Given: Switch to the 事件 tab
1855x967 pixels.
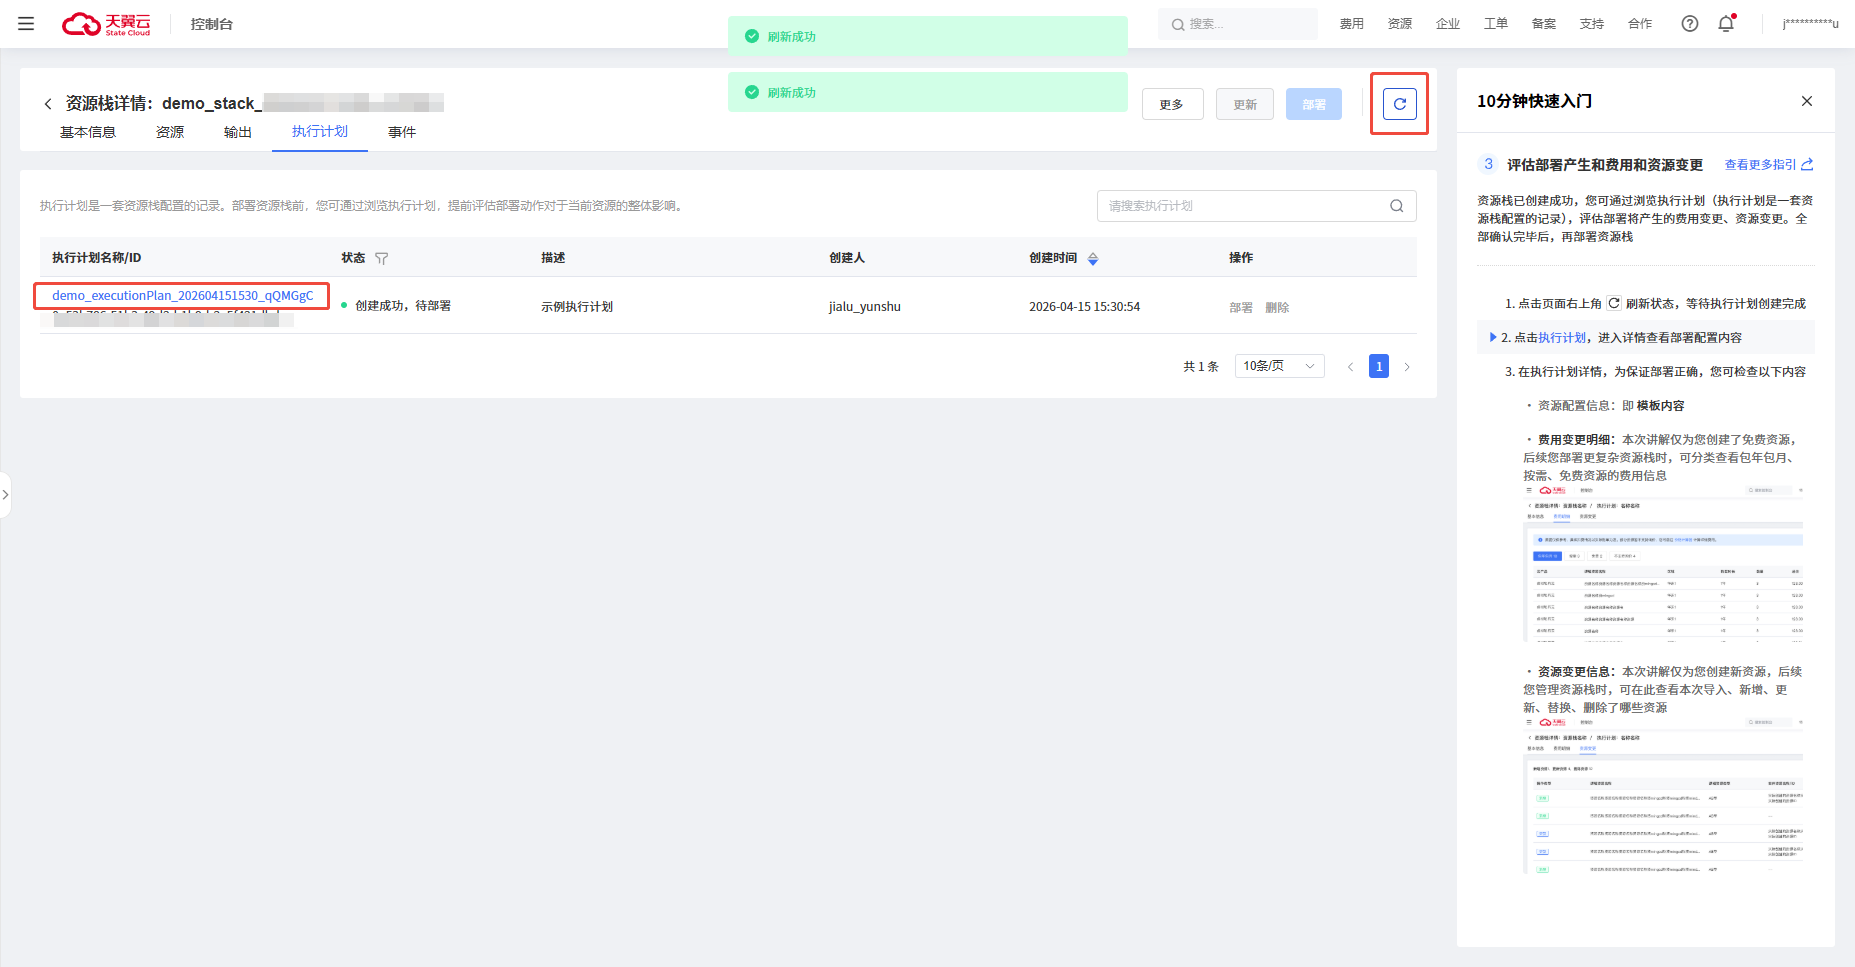Looking at the screenshot, I should 402,132.
